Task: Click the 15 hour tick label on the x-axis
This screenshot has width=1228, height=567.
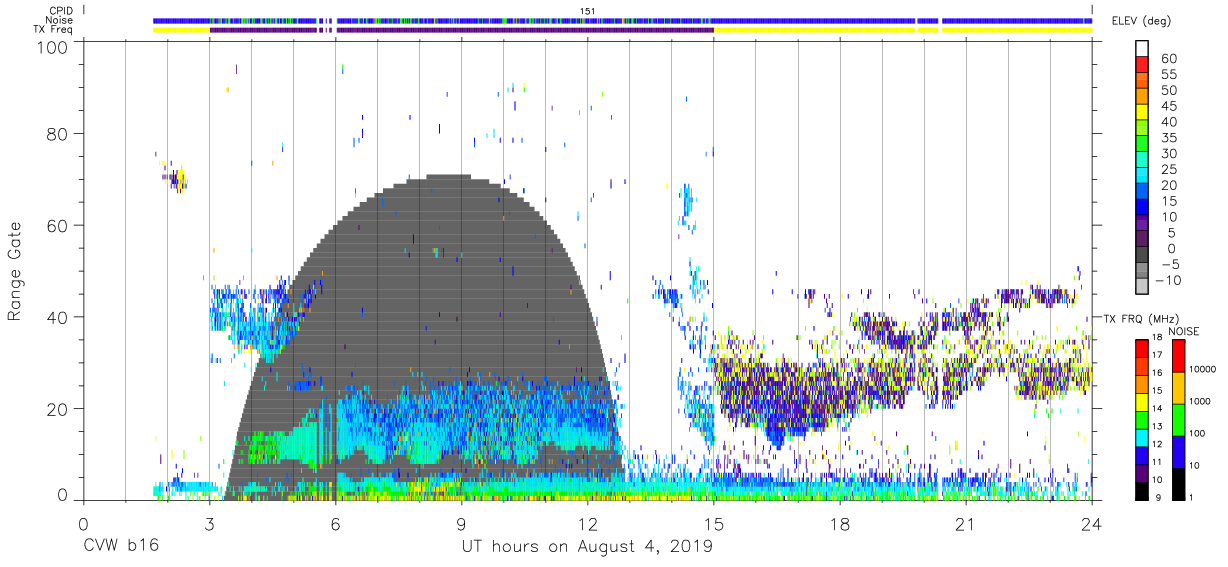Action: tap(714, 524)
